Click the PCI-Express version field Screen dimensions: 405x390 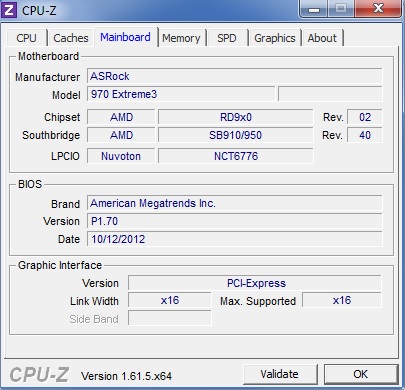pos(255,283)
